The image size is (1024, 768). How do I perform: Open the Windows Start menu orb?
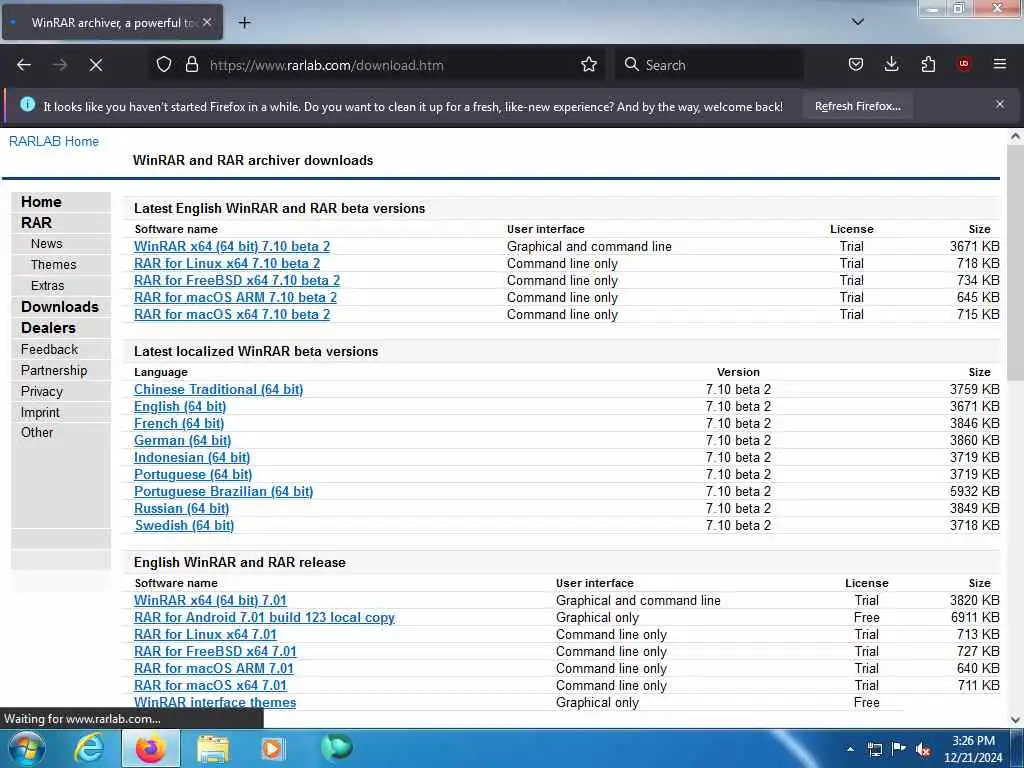27,748
